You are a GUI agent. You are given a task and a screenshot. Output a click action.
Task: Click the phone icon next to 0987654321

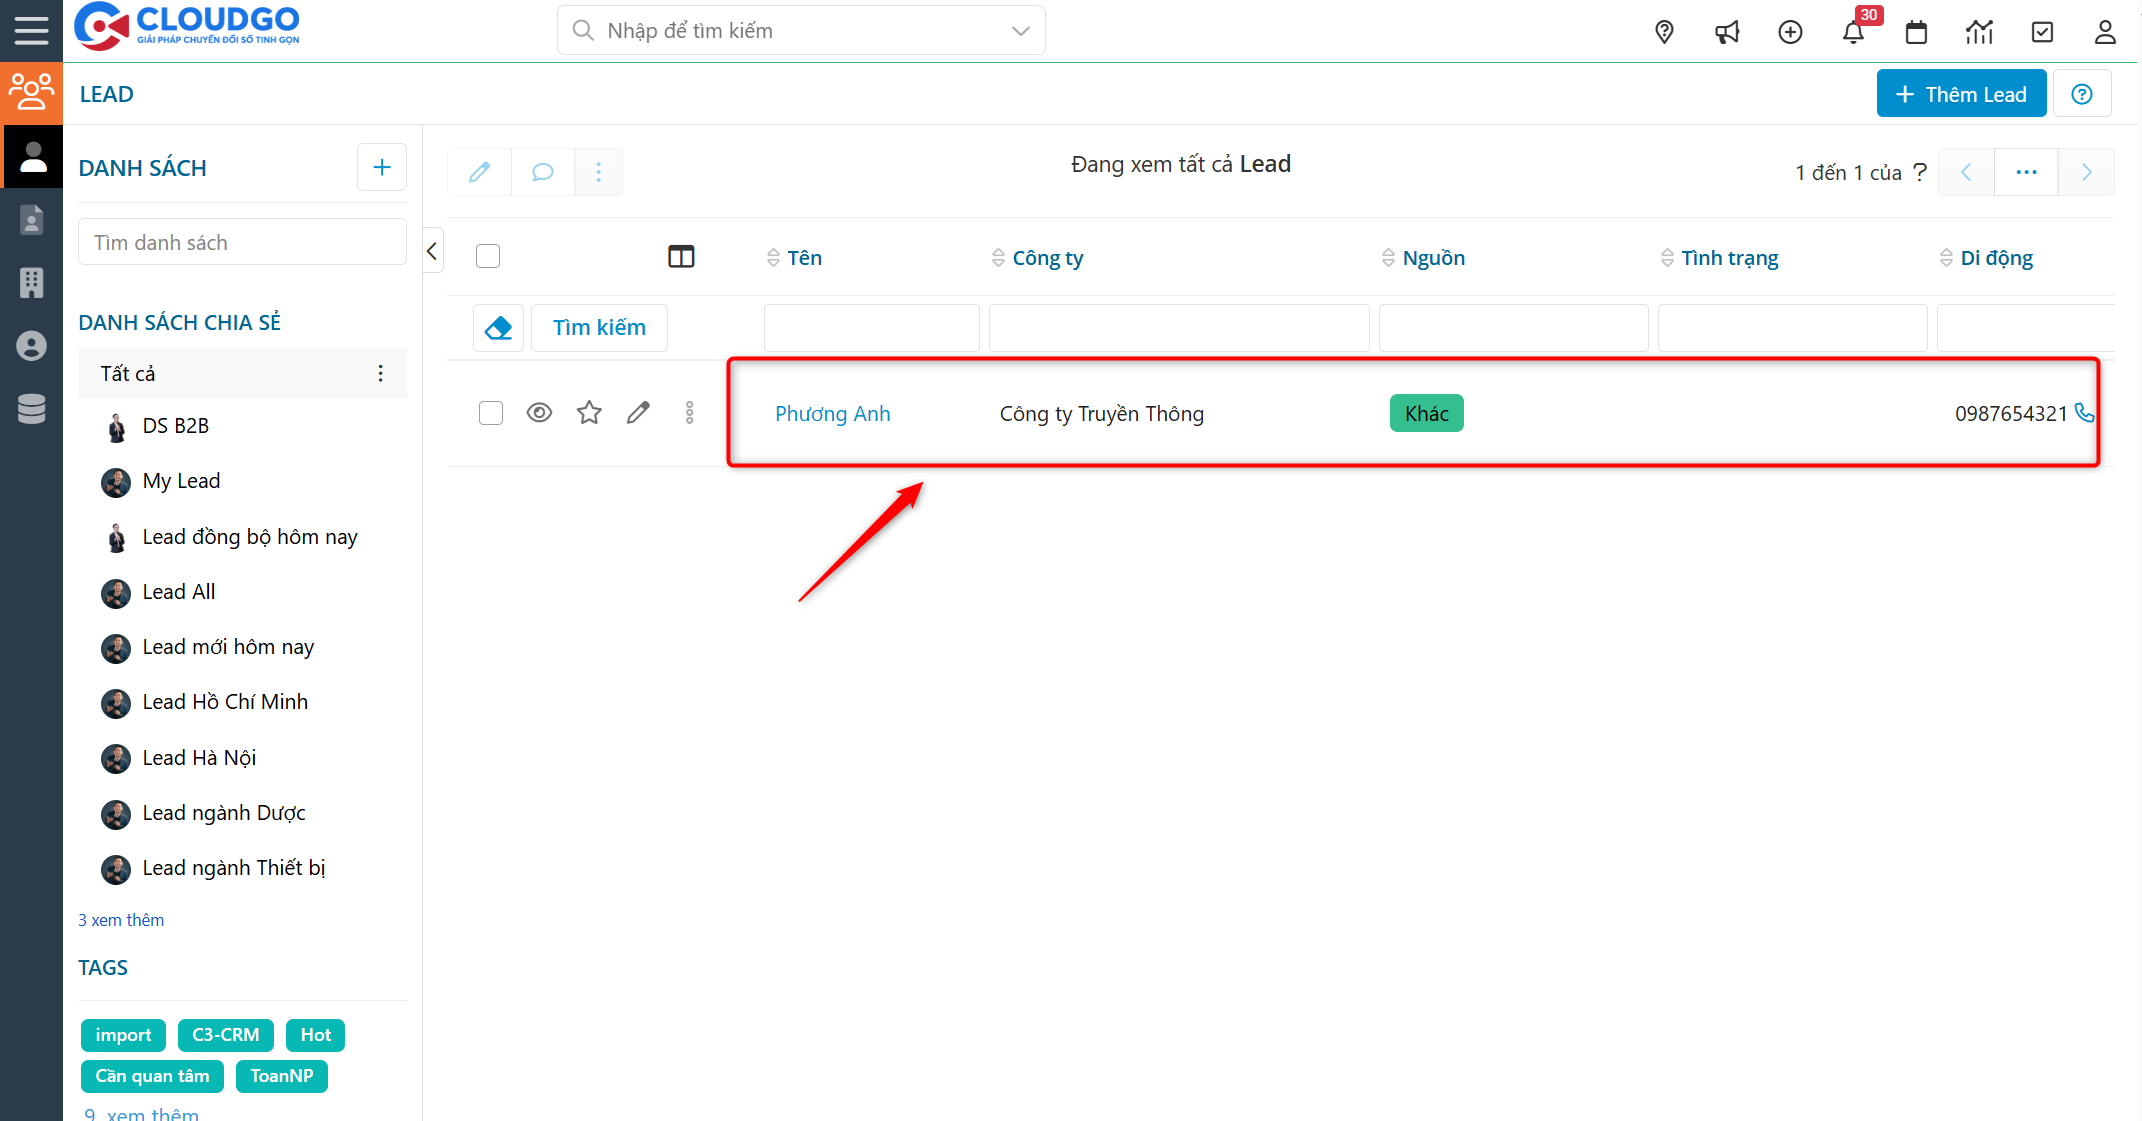pyautogui.click(x=2086, y=412)
